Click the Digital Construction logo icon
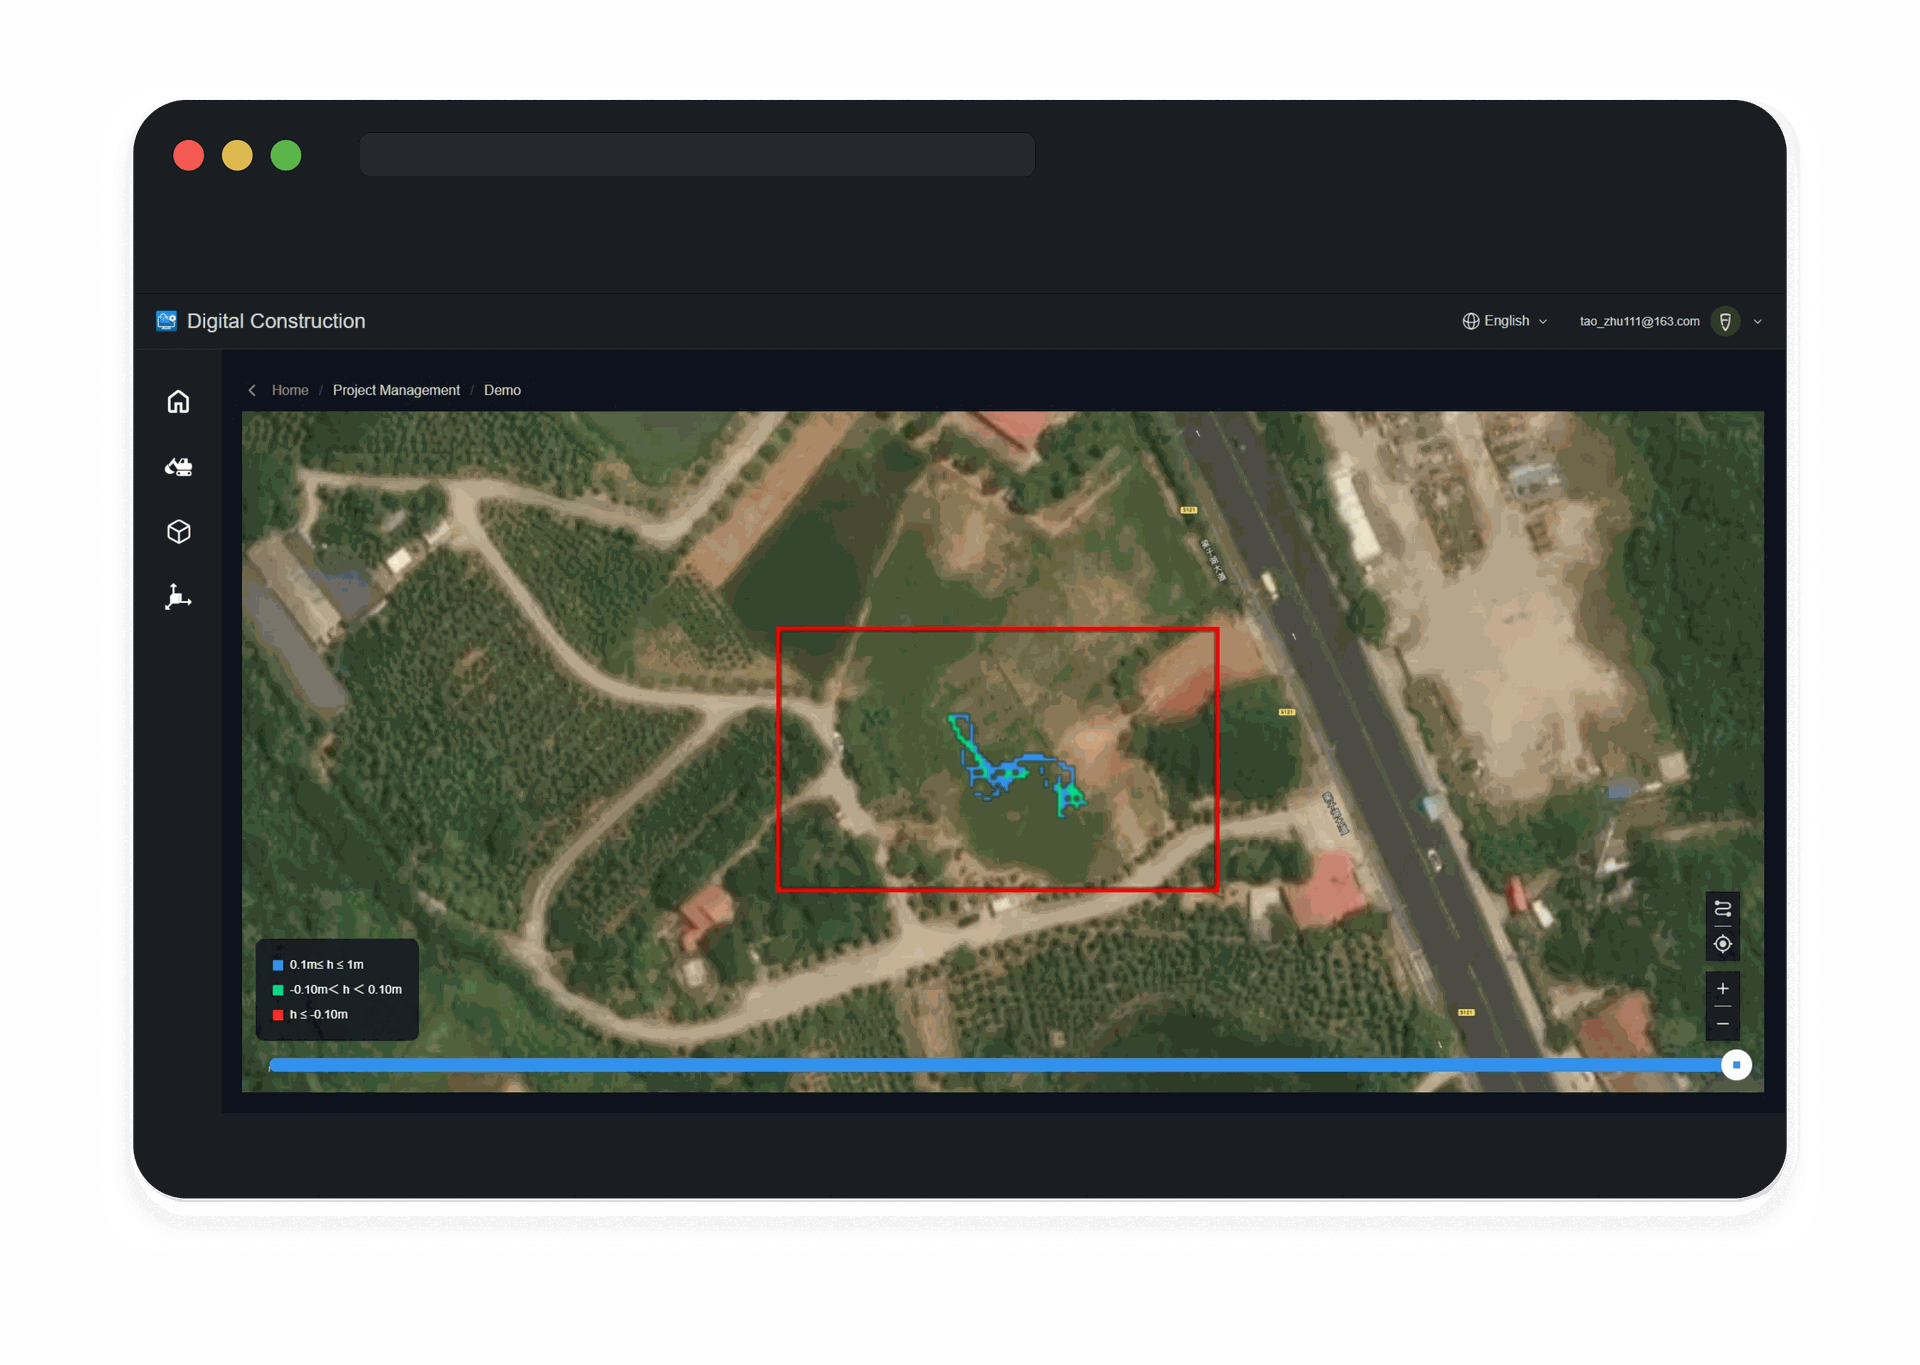This screenshot has width=1920, height=1365. coord(166,321)
